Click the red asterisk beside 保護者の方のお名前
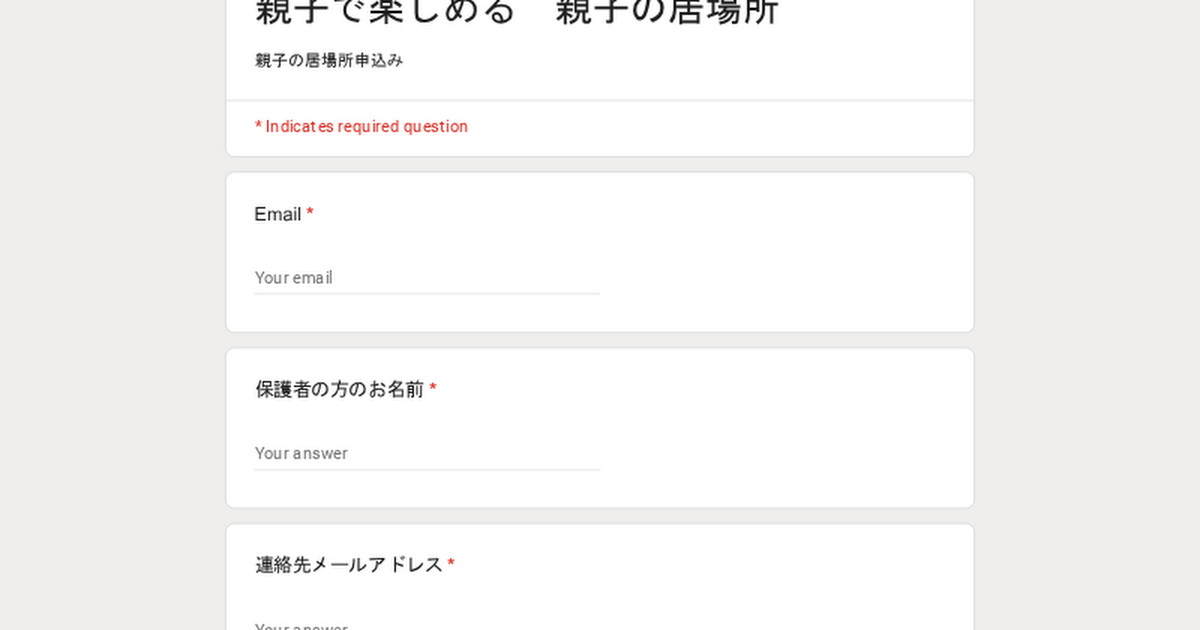The height and width of the screenshot is (630, 1200). (x=433, y=389)
